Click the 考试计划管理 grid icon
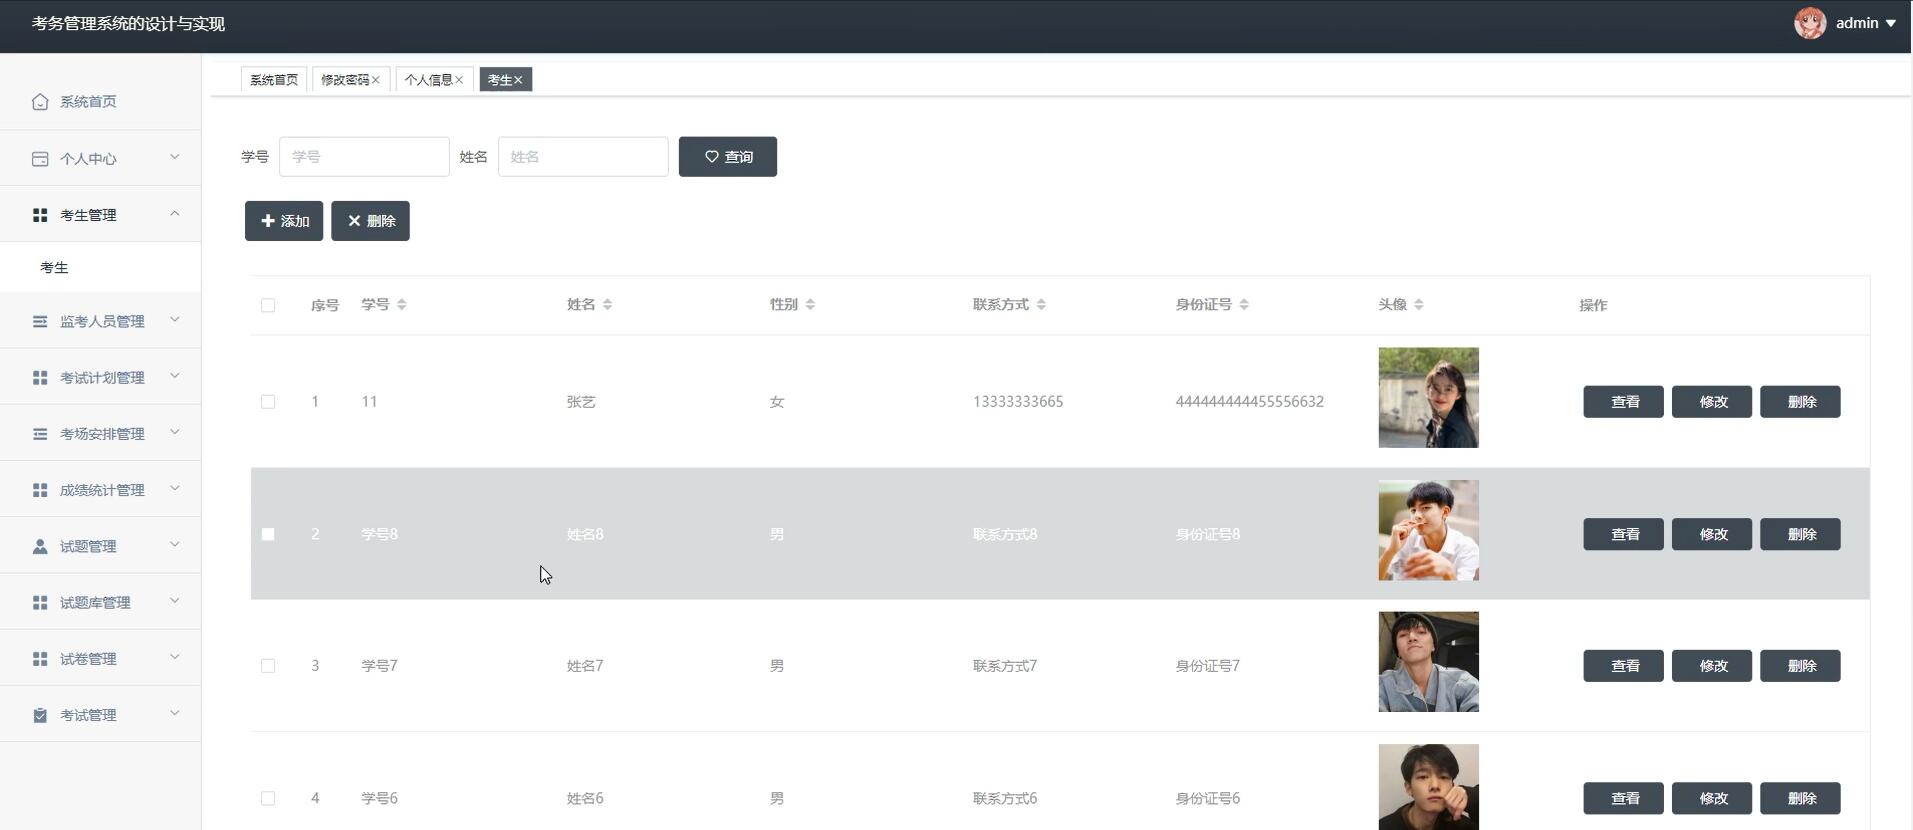 pos(40,377)
